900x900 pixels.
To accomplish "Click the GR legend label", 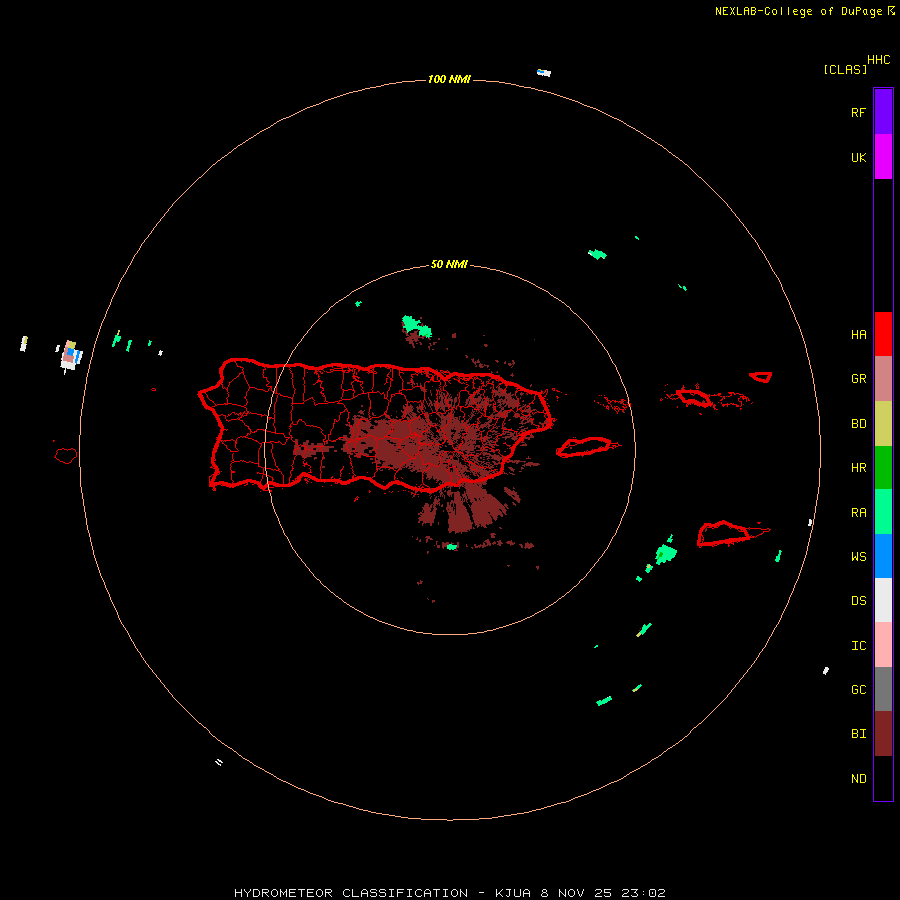I will (859, 379).
